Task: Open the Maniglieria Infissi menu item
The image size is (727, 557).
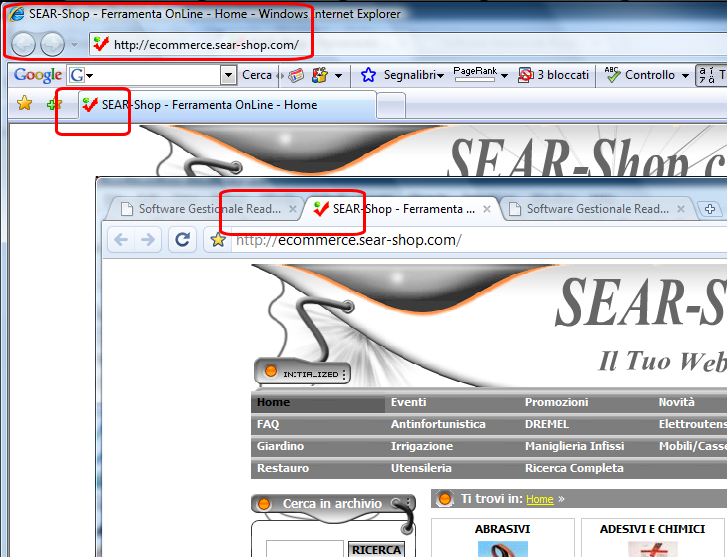Action: click(574, 446)
